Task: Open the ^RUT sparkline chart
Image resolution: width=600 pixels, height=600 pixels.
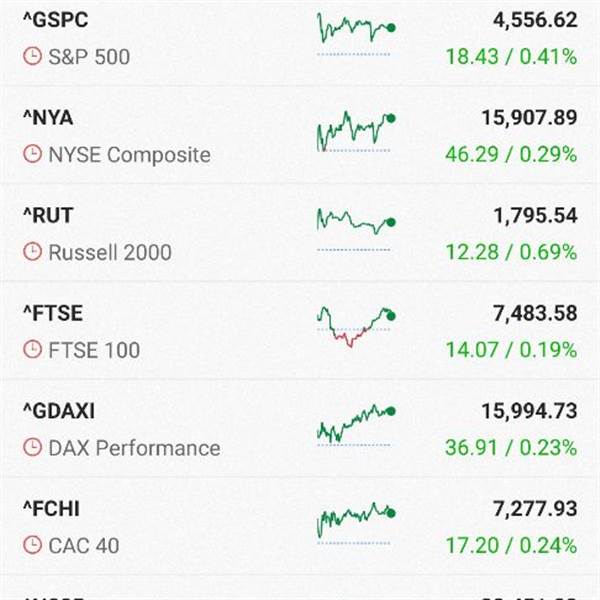Action: pos(356,230)
